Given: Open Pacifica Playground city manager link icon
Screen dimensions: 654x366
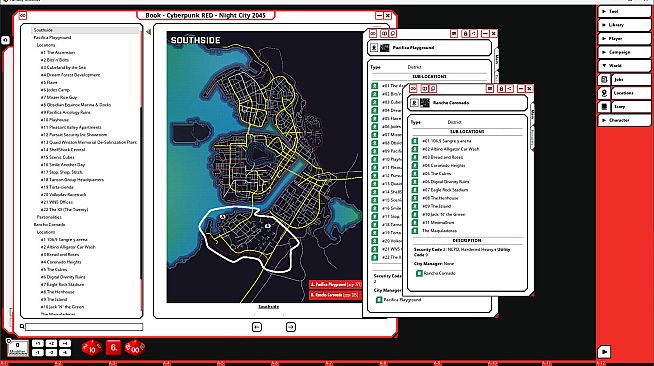Looking at the screenshot, I should 379,300.
